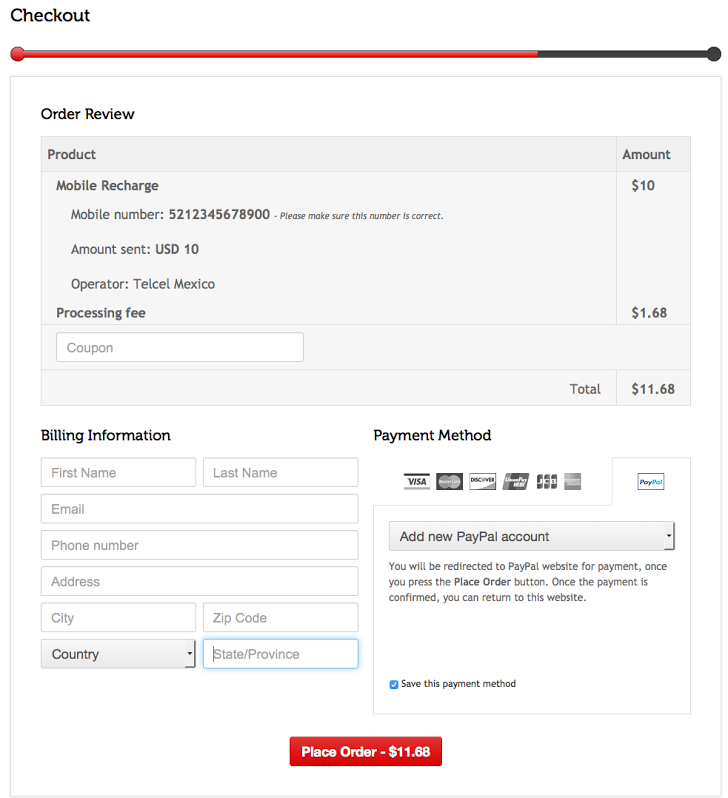Click the UnionPay card icon
Screen dimensions: 728x798
tap(515, 481)
